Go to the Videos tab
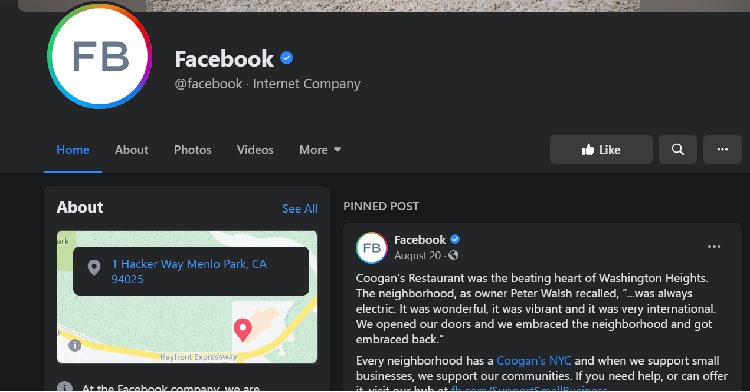 click(255, 150)
